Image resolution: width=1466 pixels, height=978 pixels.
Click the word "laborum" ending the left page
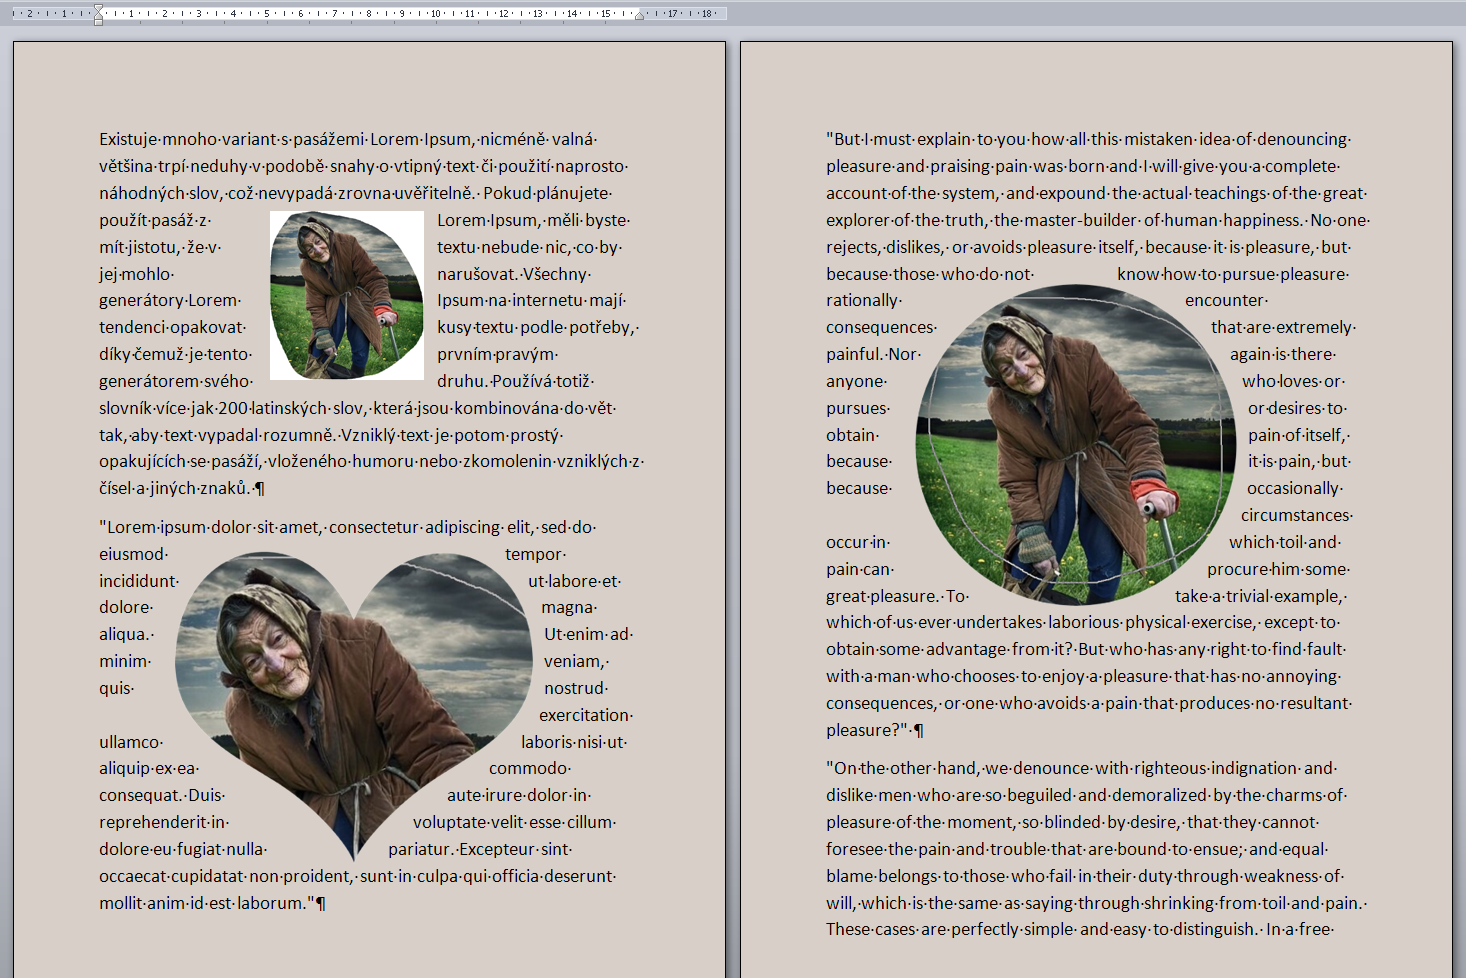tap(271, 904)
